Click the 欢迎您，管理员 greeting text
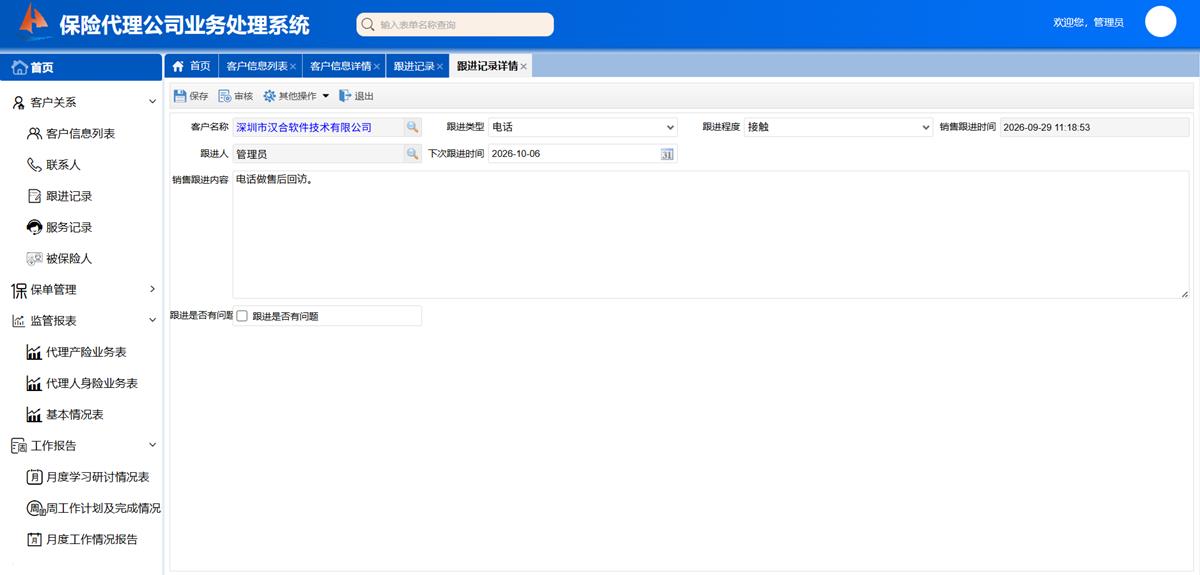1200x575 pixels. pos(1088,22)
